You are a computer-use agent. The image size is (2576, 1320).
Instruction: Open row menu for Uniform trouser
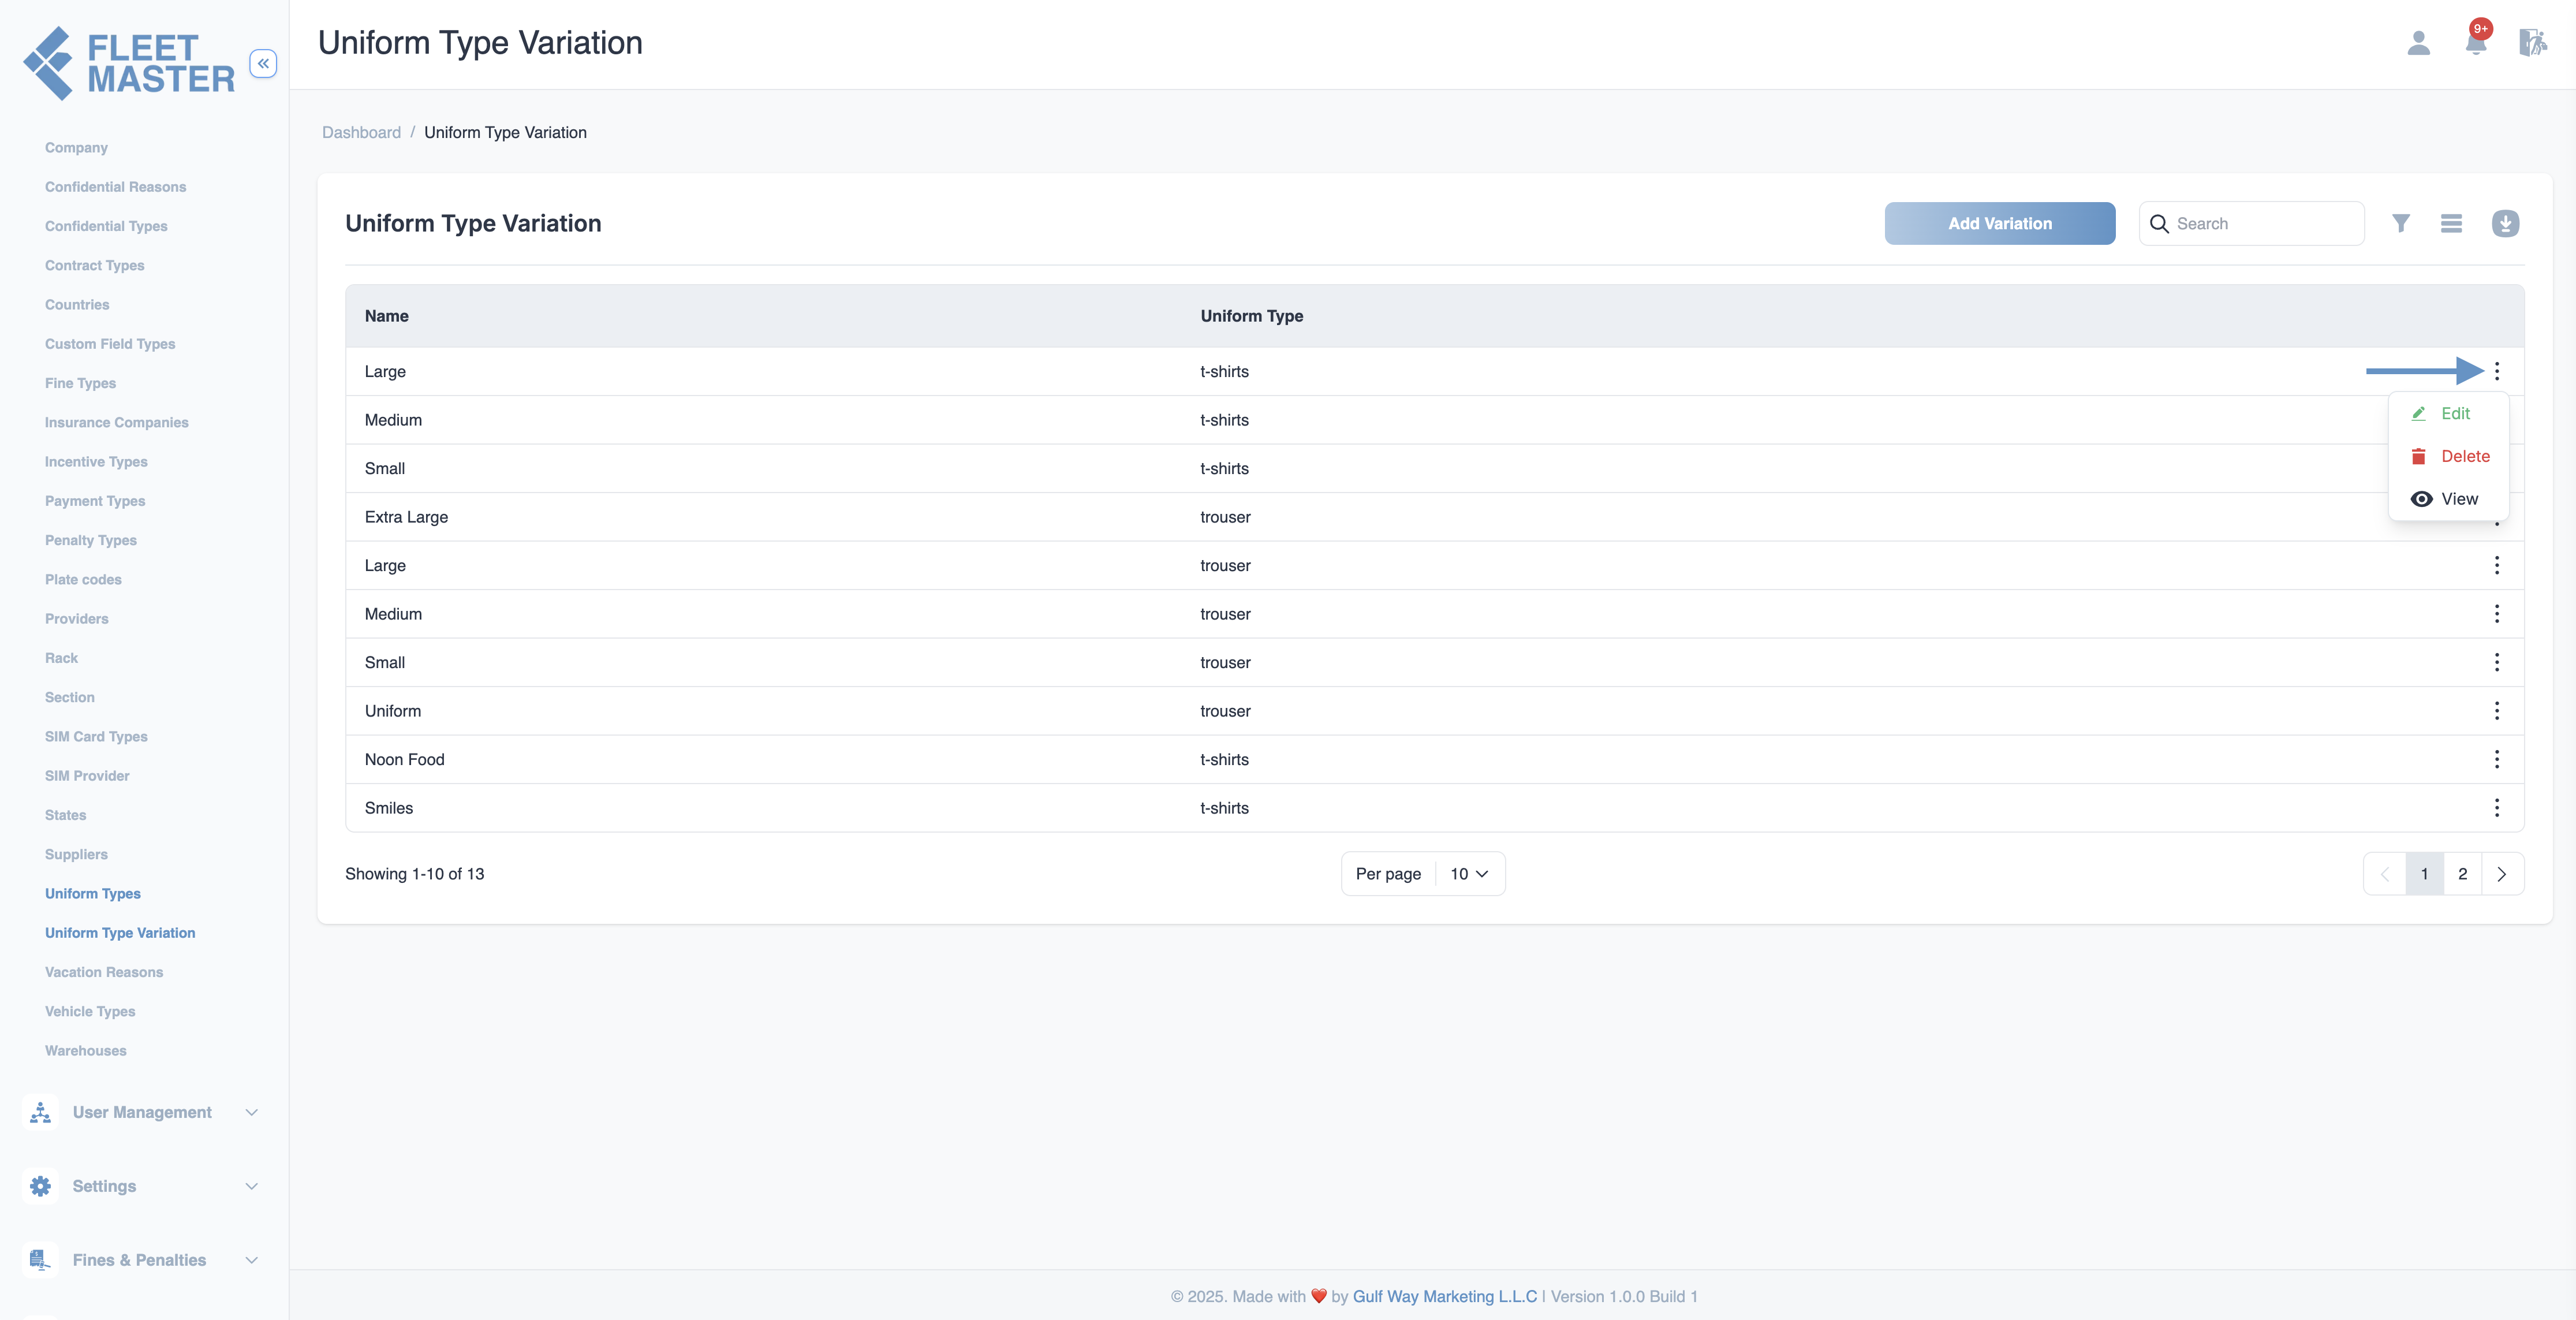pos(2497,711)
